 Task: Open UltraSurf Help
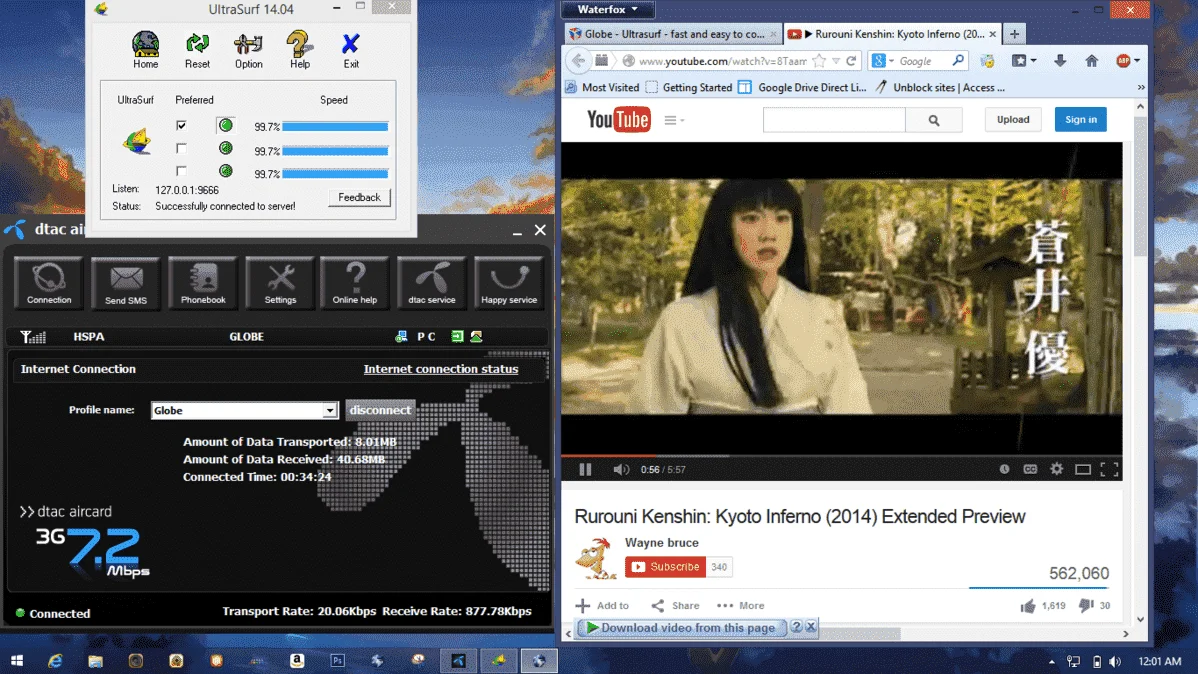click(300, 50)
